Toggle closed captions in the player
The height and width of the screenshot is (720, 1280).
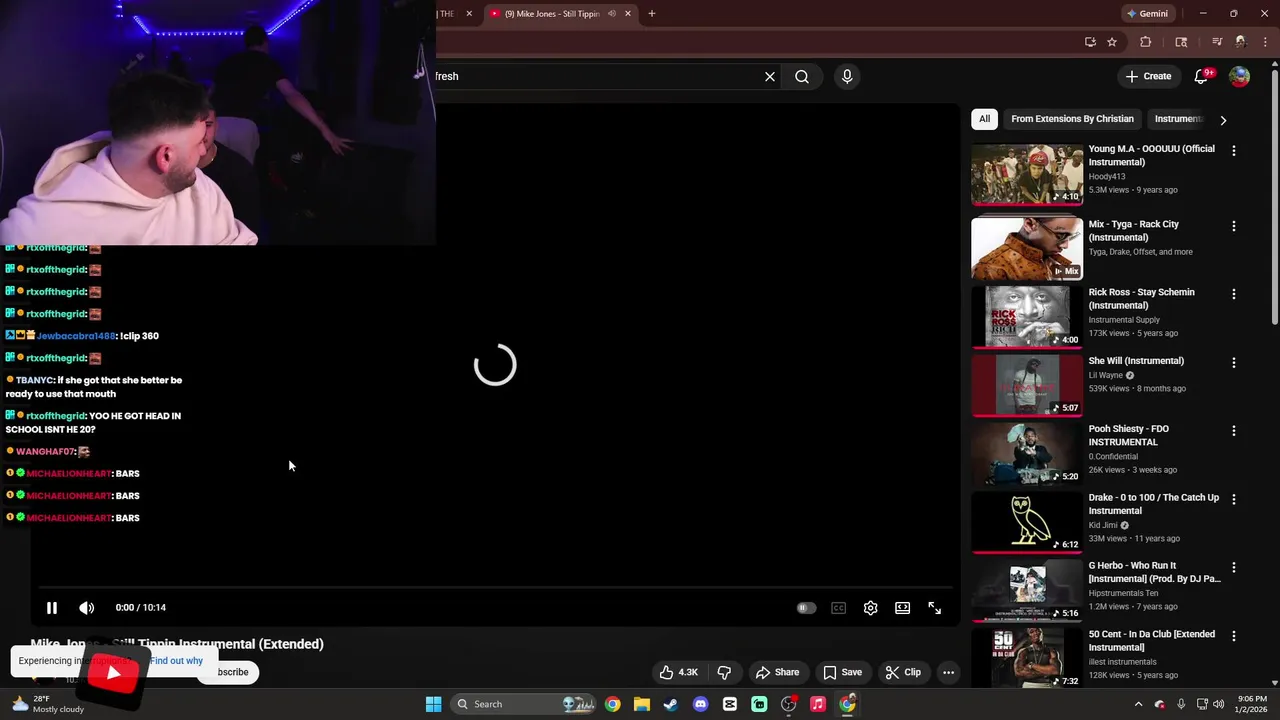[x=838, y=608]
